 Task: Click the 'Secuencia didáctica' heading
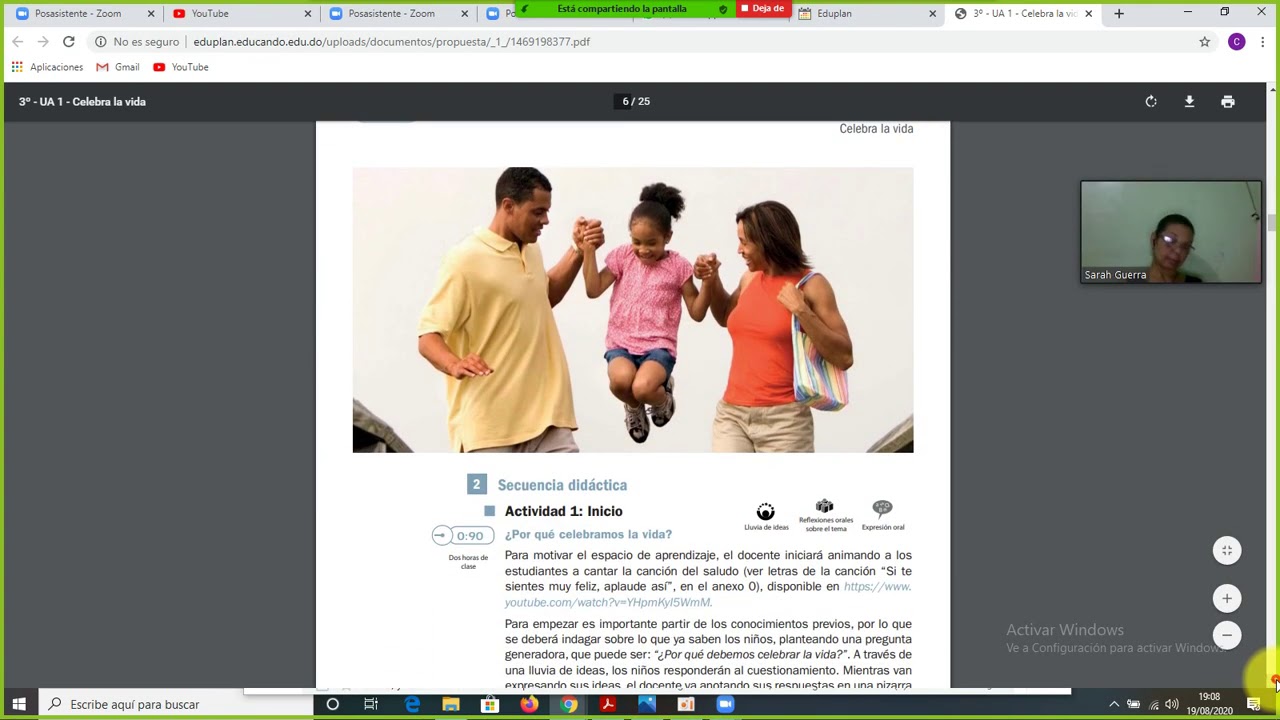[x=562, y=485]
